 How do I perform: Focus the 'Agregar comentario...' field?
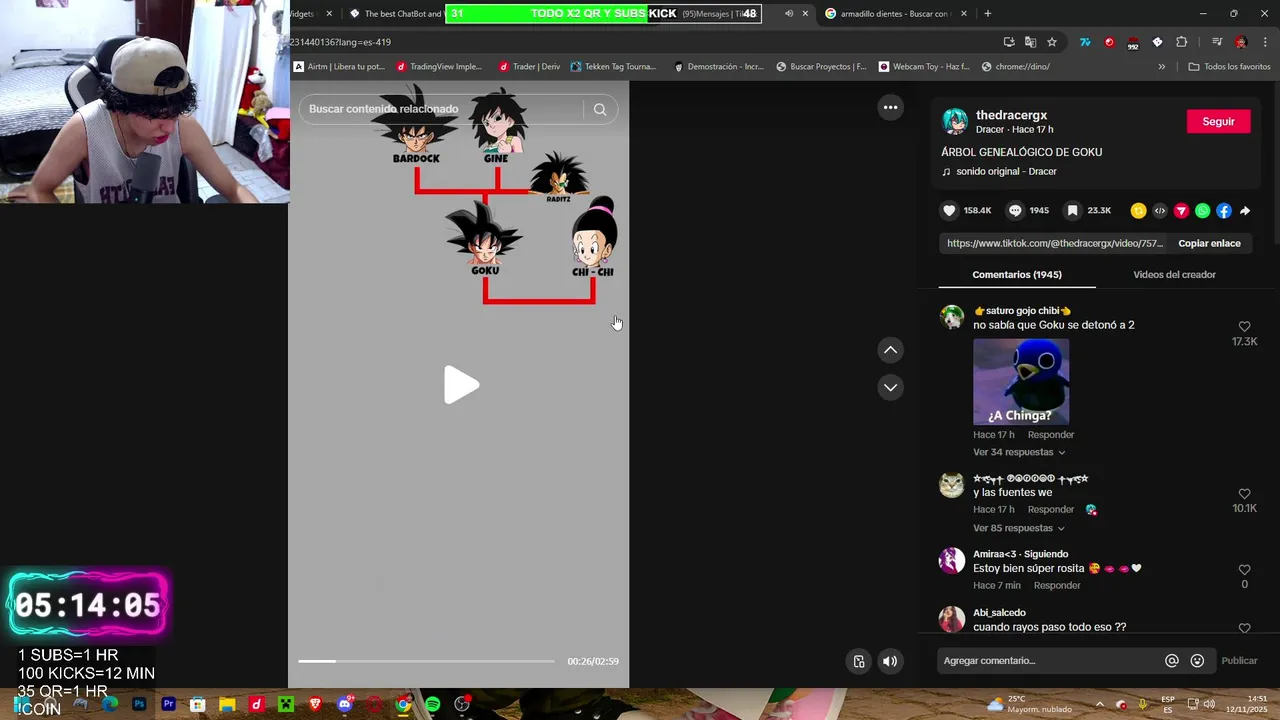pyautogui.click(x=1050, y=661)
